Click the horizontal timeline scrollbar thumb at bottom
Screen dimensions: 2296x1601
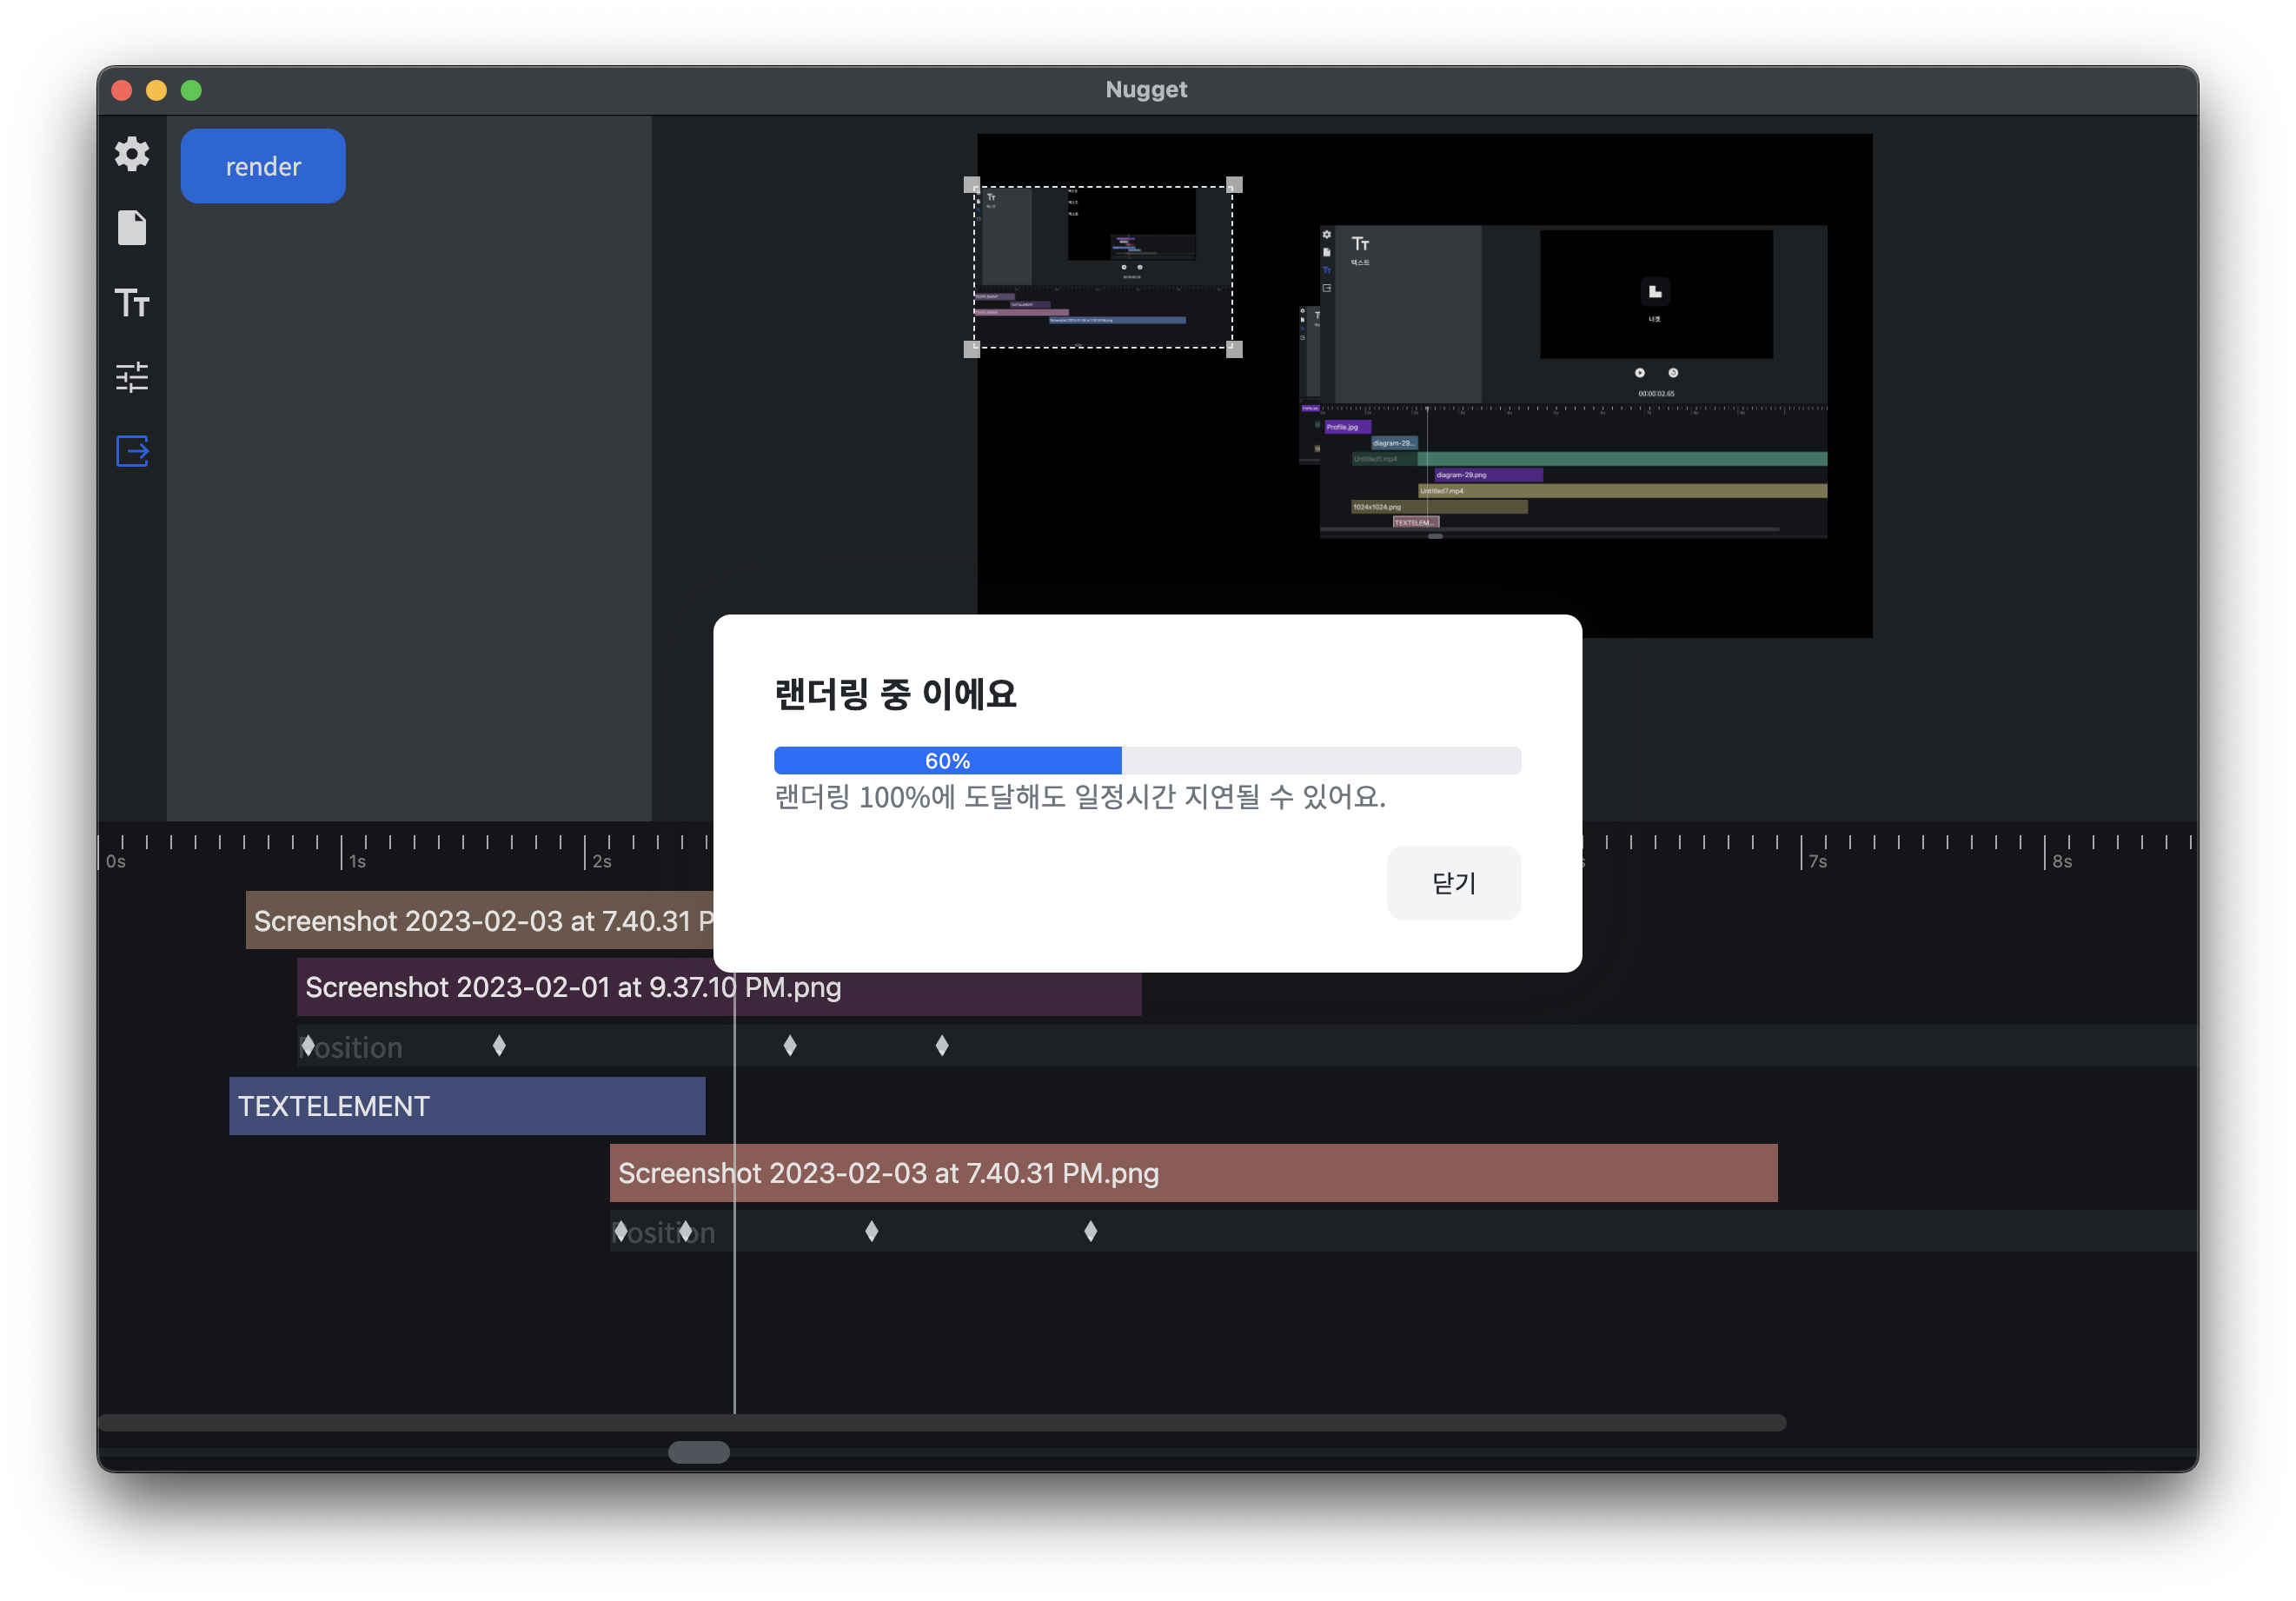pos(699,1452)
